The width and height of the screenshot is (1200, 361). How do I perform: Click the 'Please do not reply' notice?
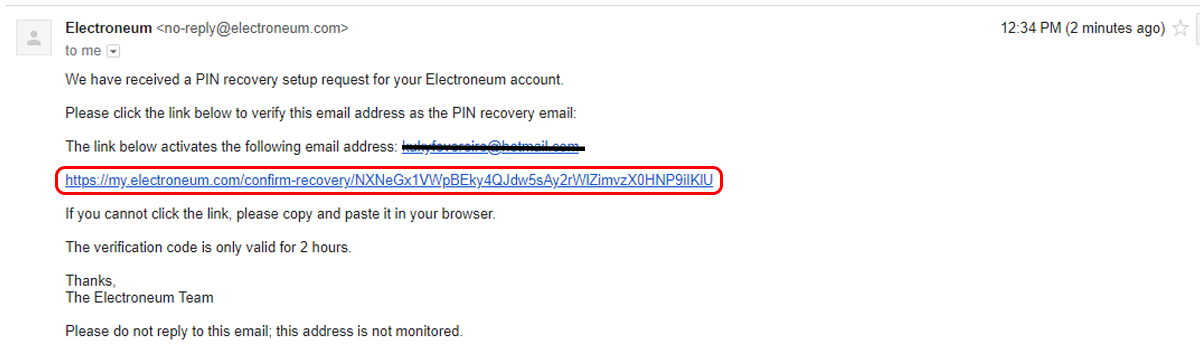(264, 331)
